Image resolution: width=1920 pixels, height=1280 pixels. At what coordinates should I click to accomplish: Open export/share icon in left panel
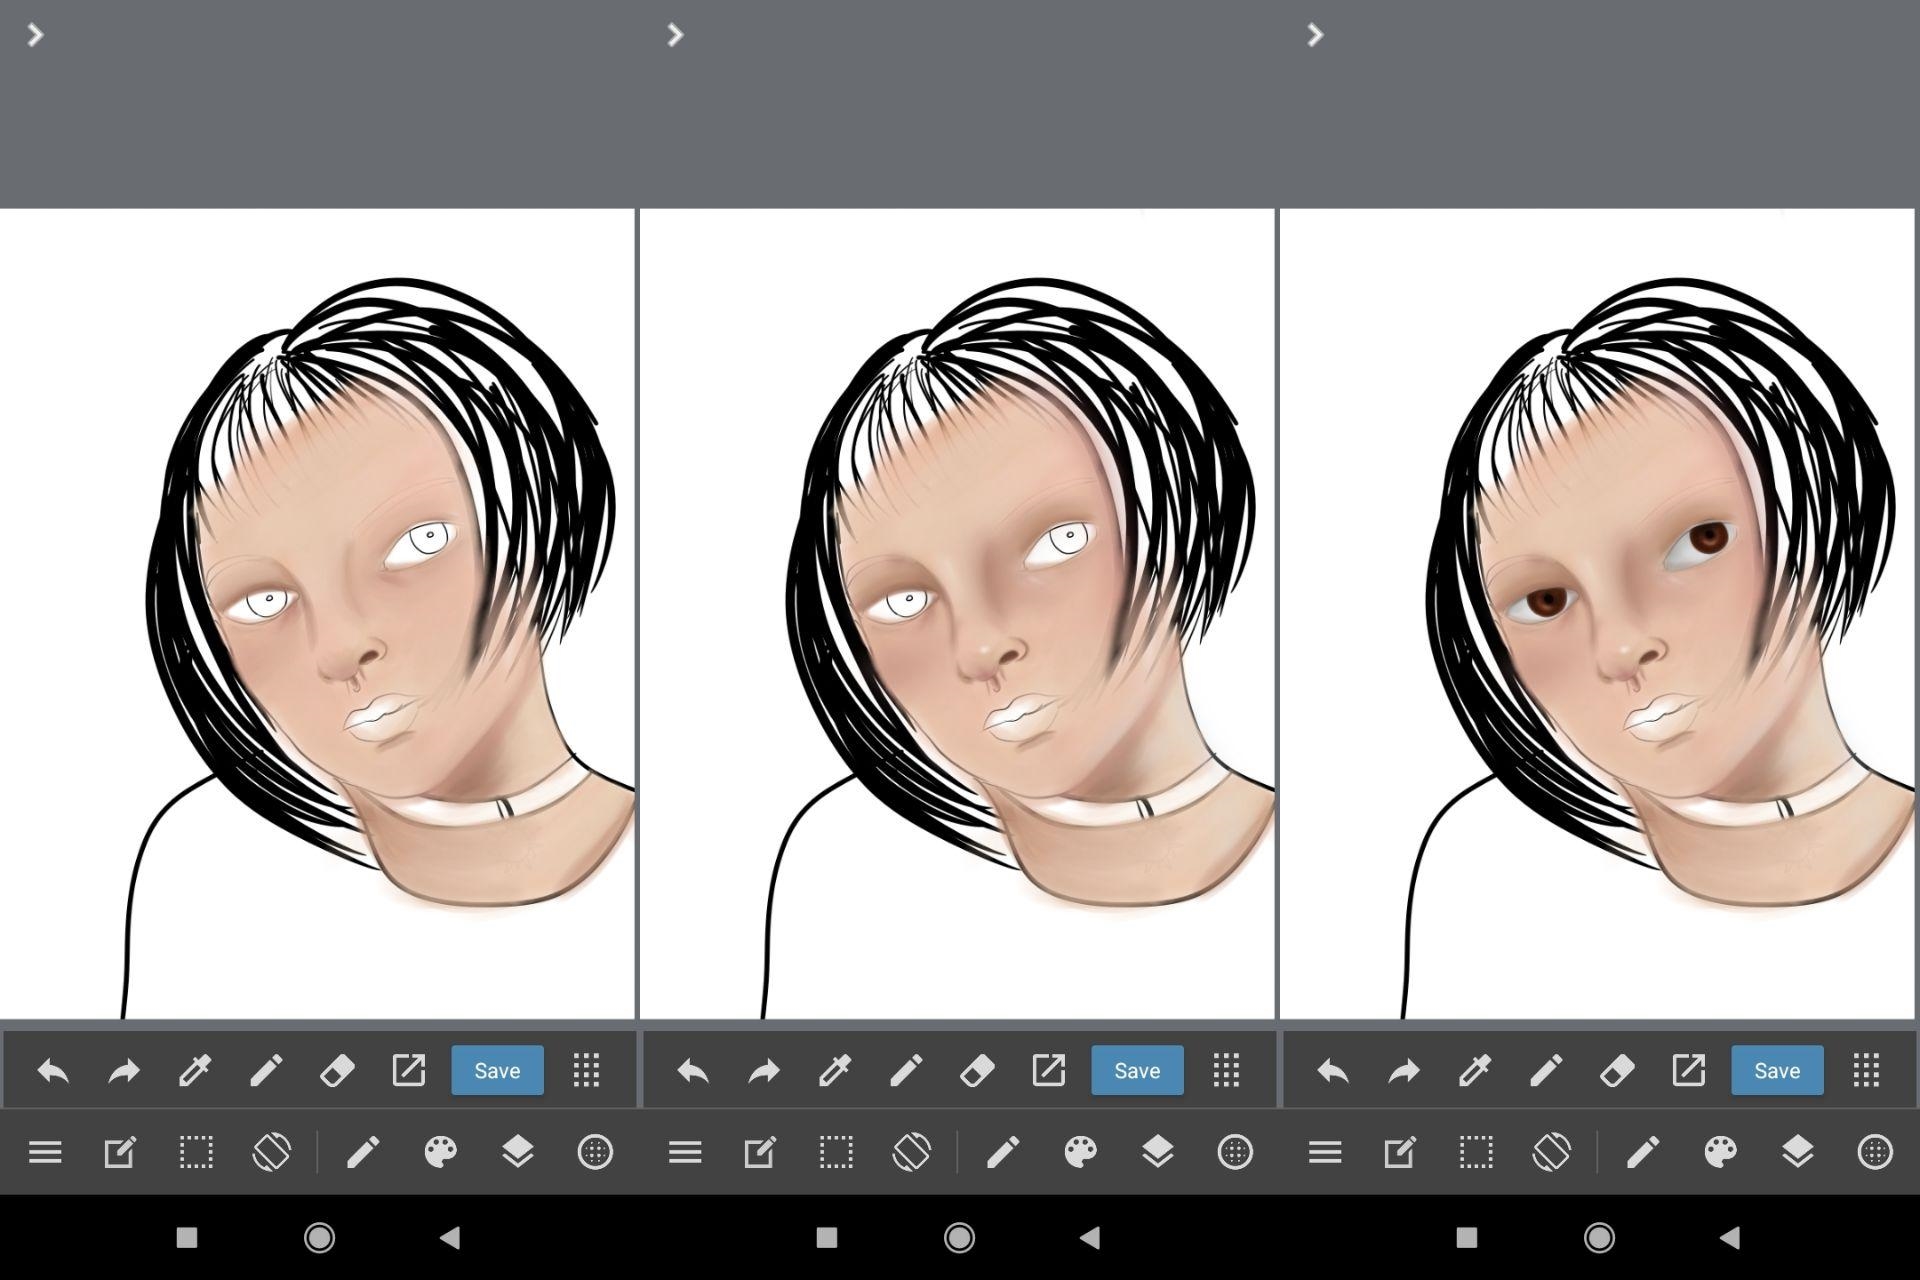[x=408, y=1070]
